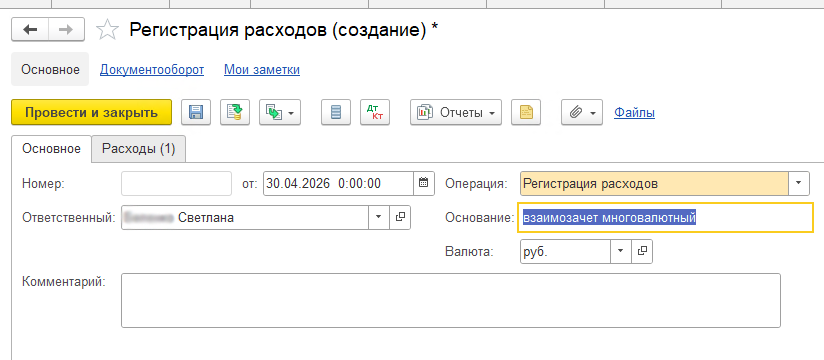This screenshot has width=824, height=360.
Task: Open the document structure list icon
Action: coord(336,112)
